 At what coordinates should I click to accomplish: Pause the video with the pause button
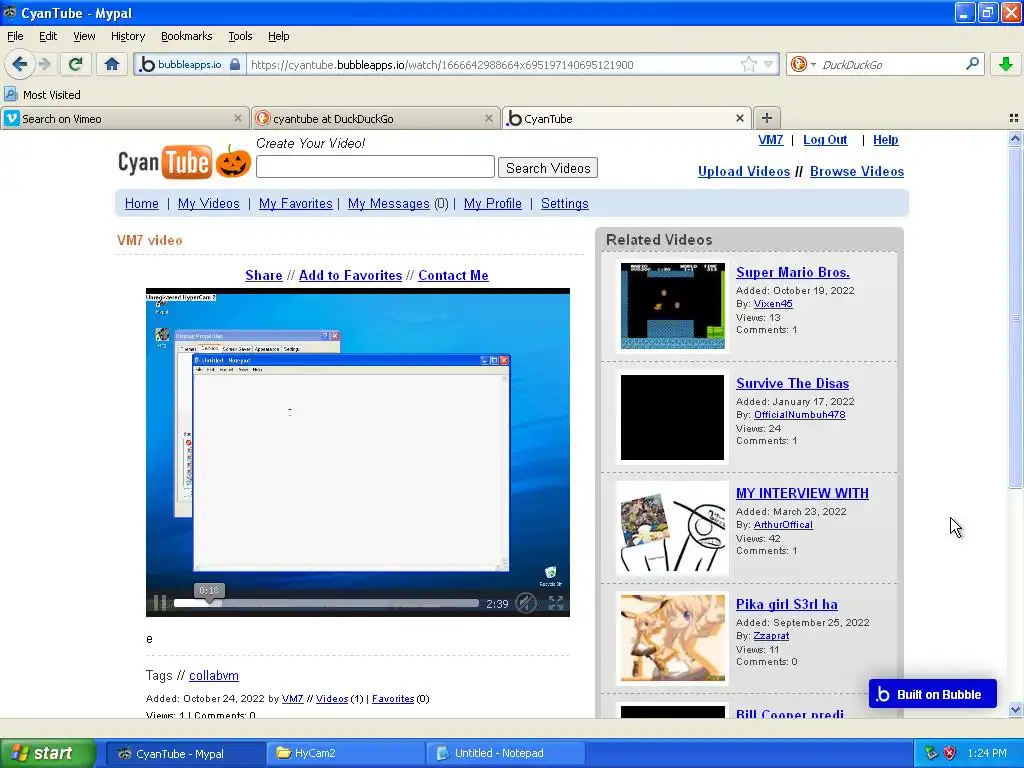click(x=159, y=603)
